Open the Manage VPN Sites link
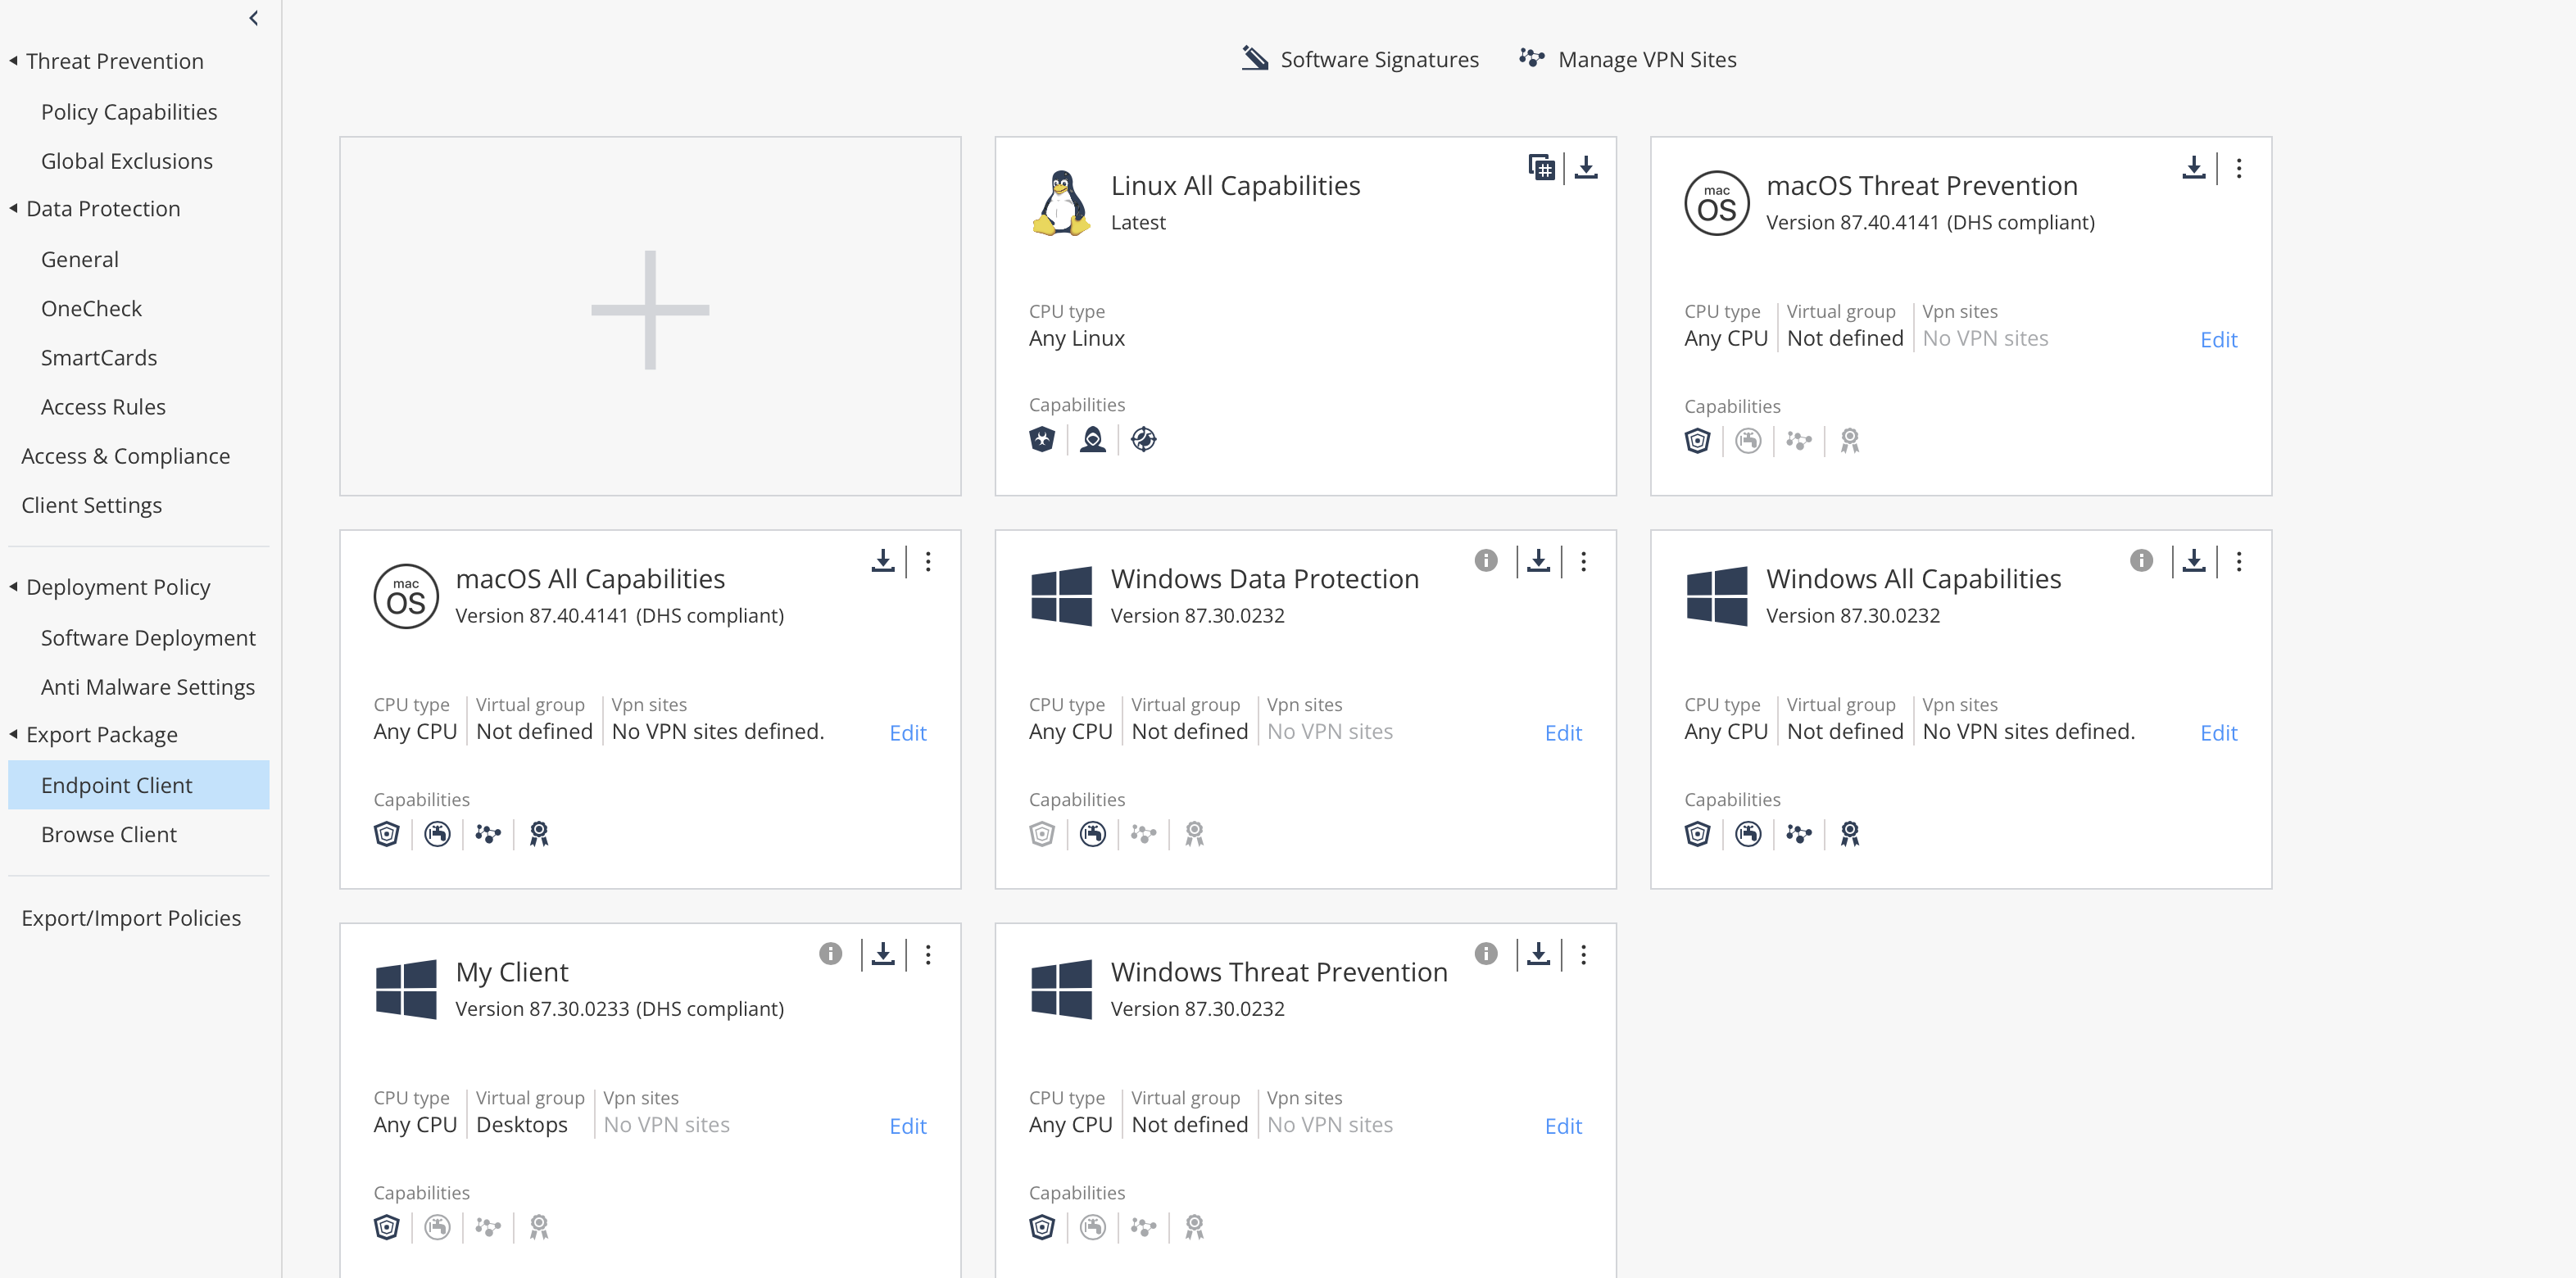The image size is (2576, 1278). pos(1646,60)
